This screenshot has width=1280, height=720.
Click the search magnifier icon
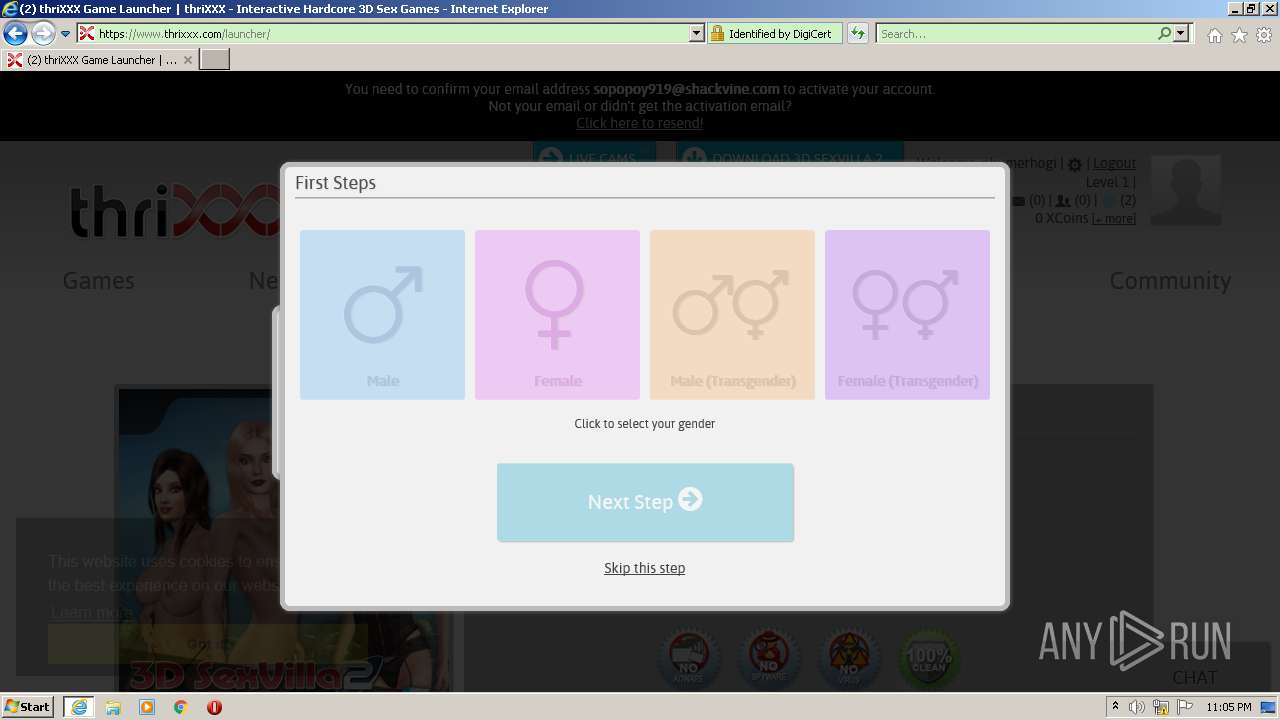pos(1164,33)
